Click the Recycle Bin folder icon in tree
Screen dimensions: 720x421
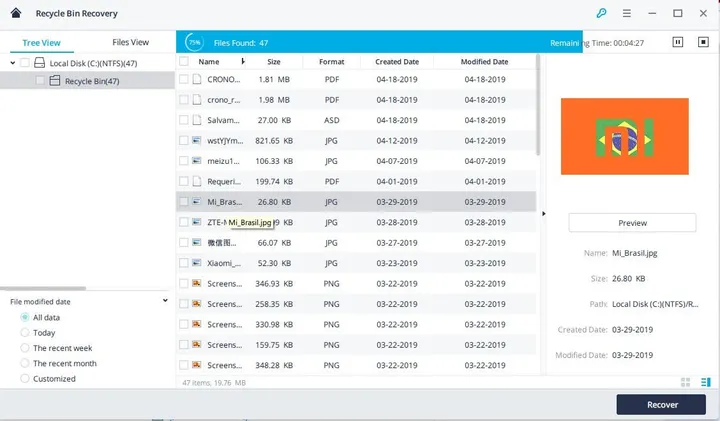pyautogui.click(x=55, y=81)
